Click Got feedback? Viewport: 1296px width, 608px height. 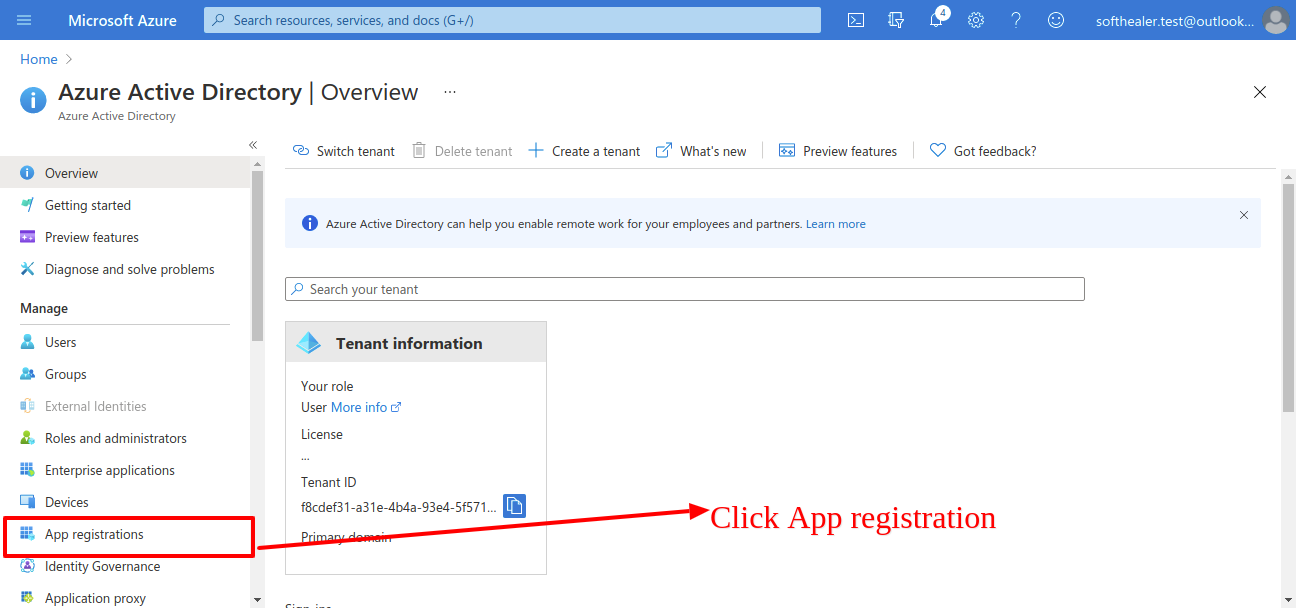pos(983,151)
